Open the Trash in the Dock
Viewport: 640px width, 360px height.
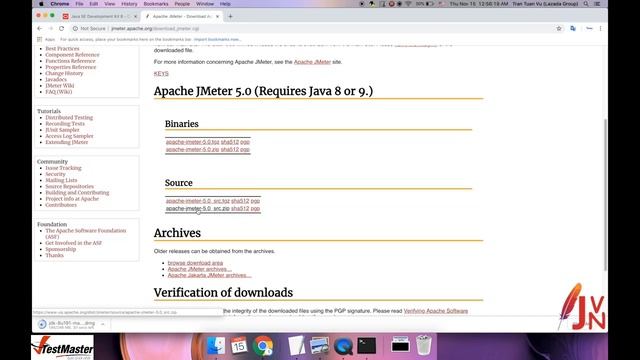(424, 346)
